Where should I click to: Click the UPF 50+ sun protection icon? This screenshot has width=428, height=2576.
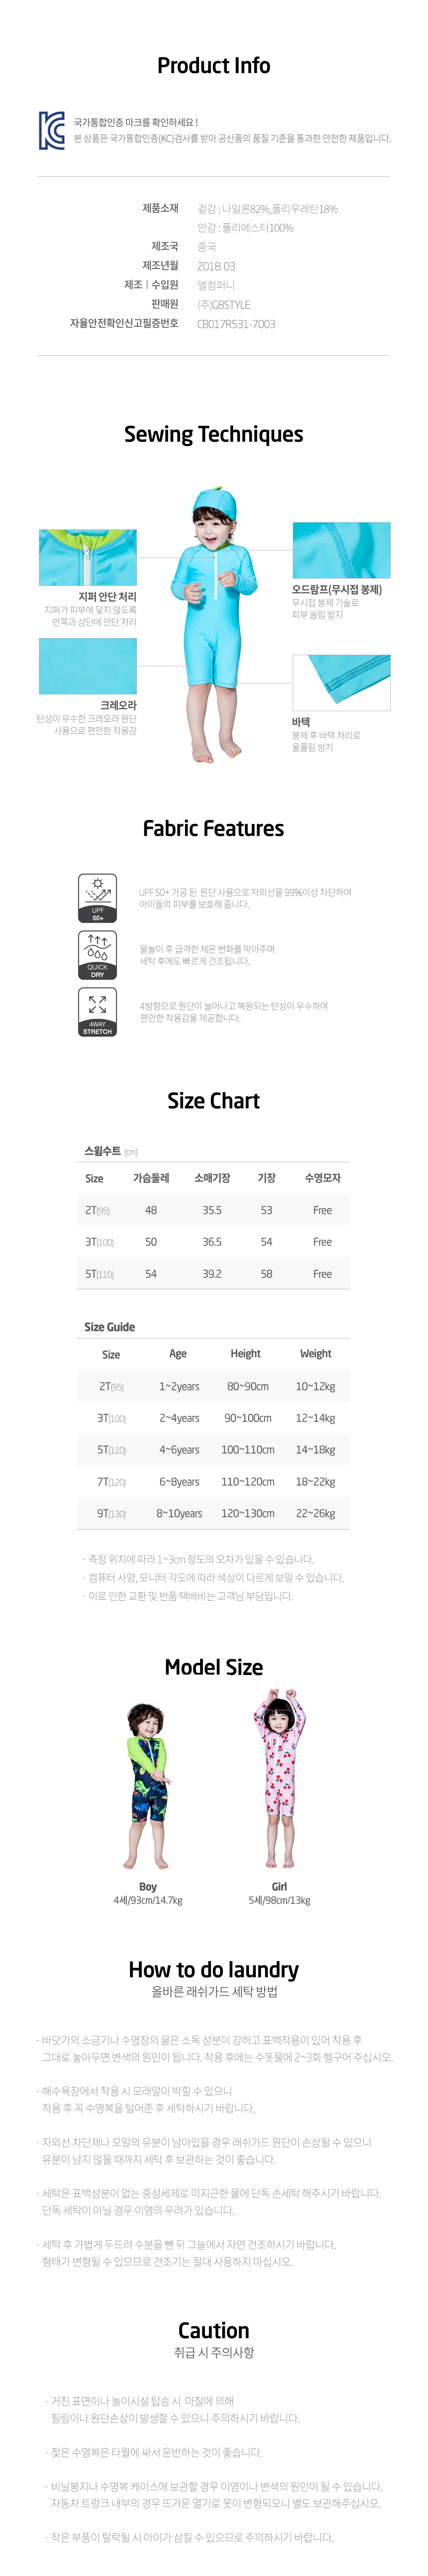point(97,897)
